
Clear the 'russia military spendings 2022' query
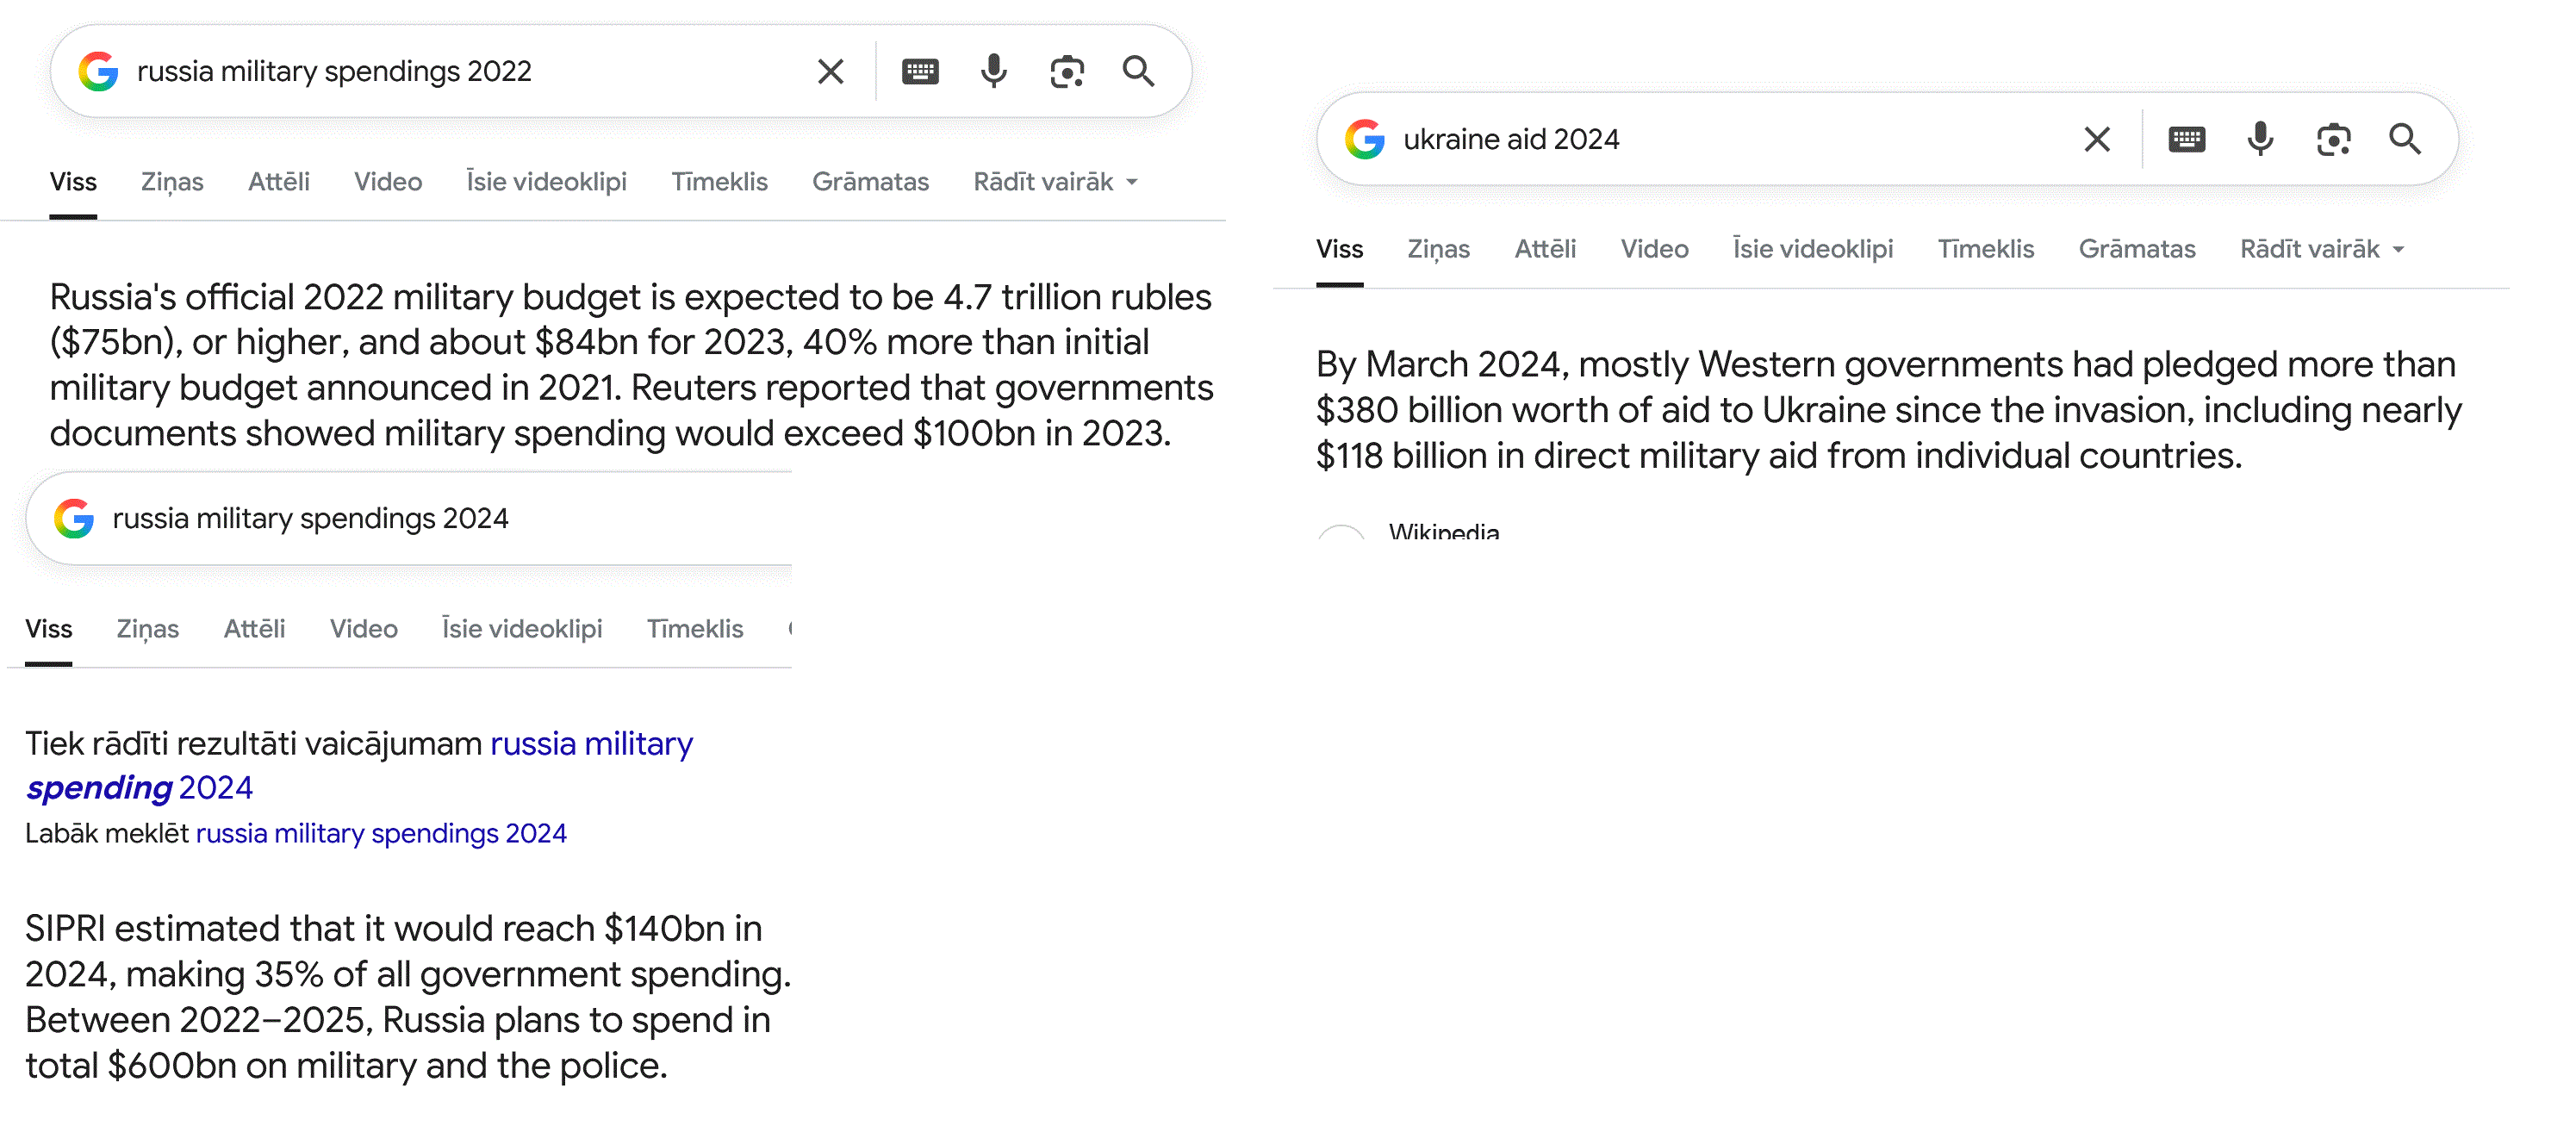point(830,72)
